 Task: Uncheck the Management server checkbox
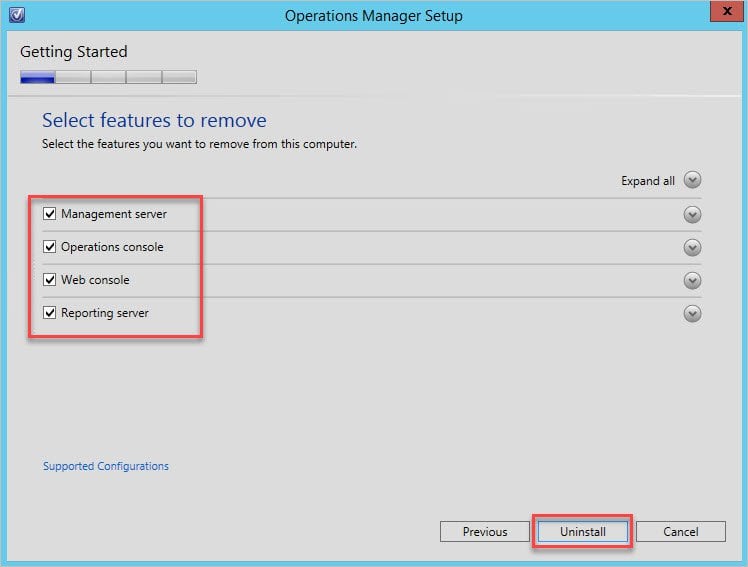50,214
